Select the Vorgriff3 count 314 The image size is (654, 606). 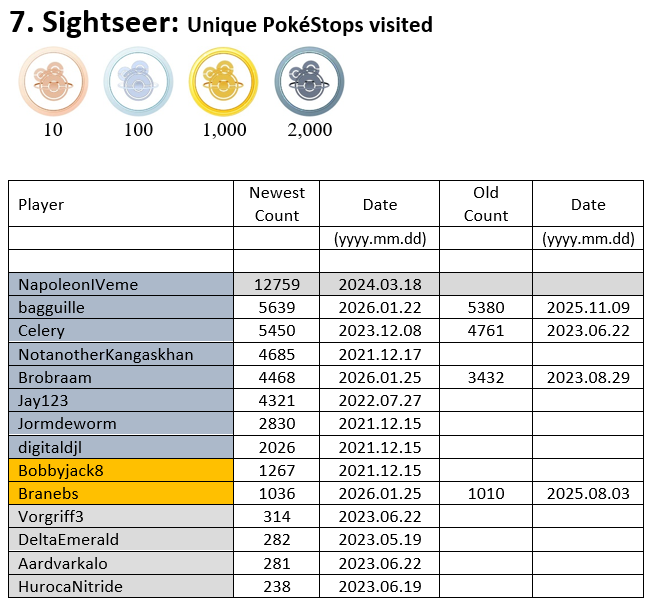(277, 516)
